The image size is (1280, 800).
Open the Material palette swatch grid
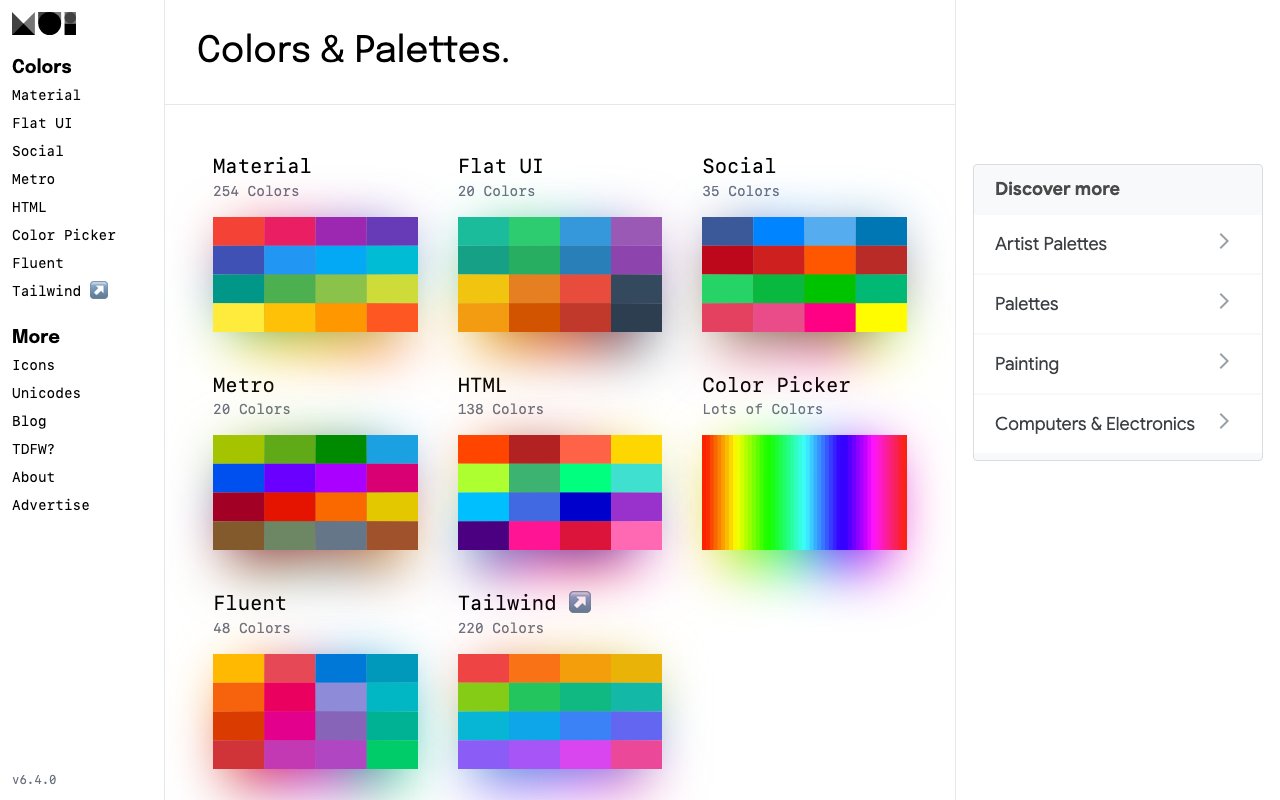[x=315, y=274]
